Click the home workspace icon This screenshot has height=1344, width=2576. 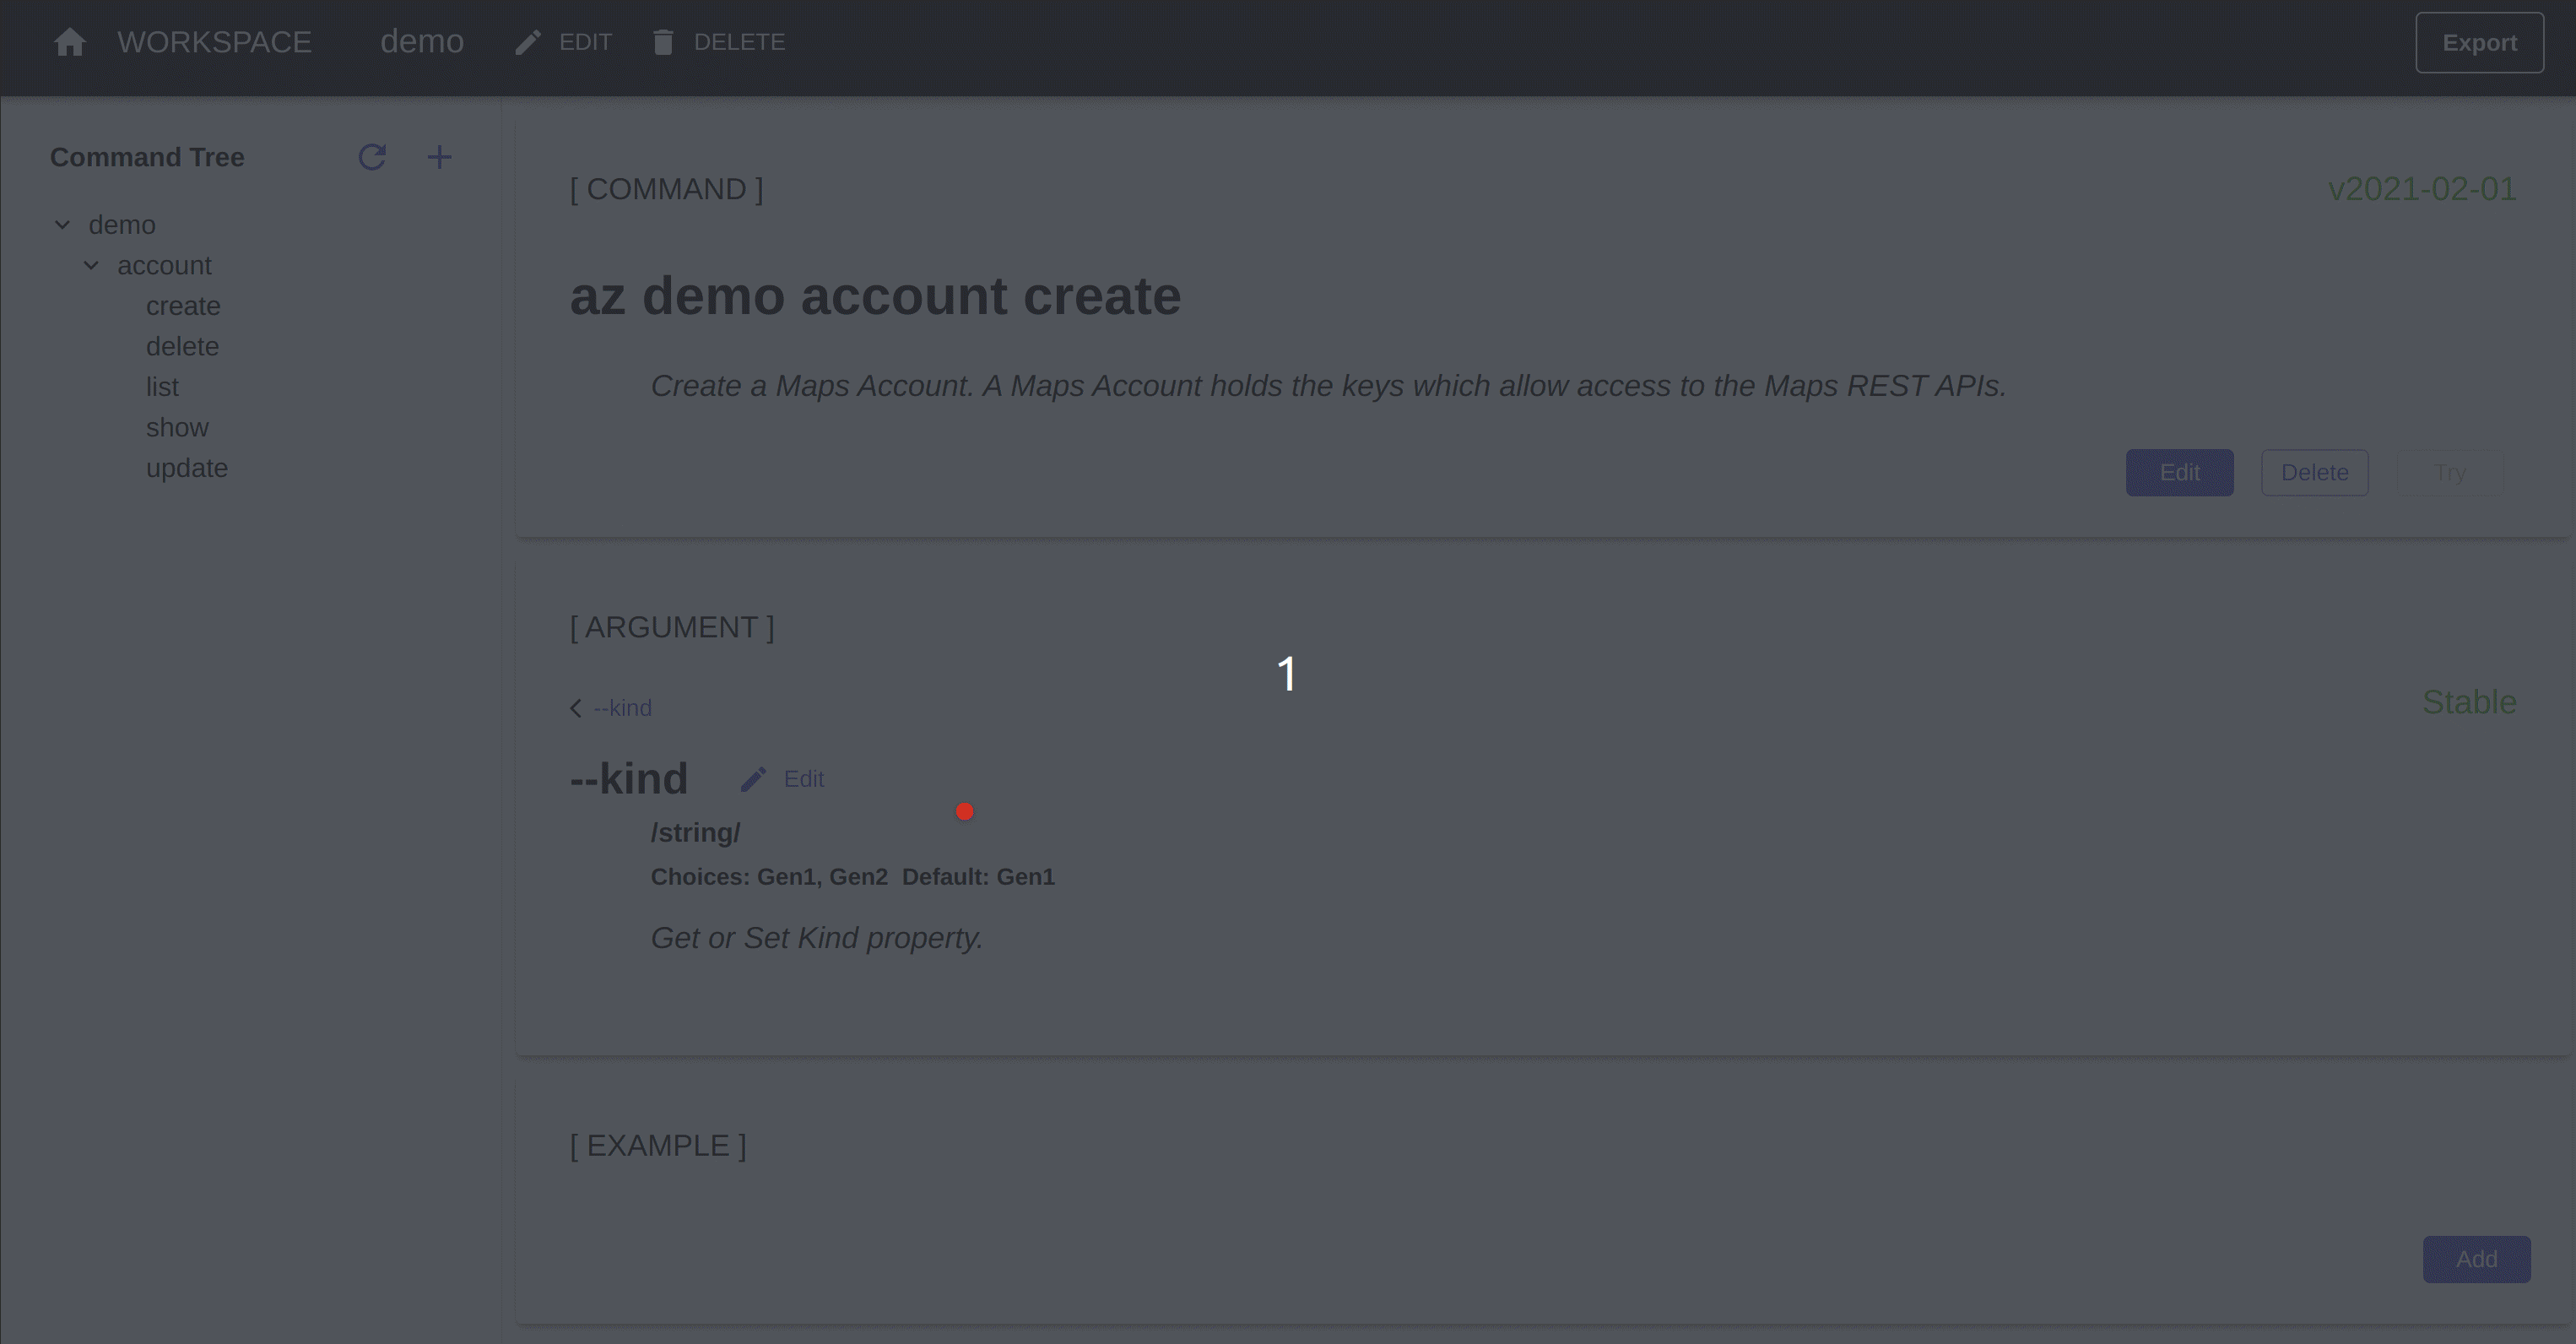click(70, 41)
